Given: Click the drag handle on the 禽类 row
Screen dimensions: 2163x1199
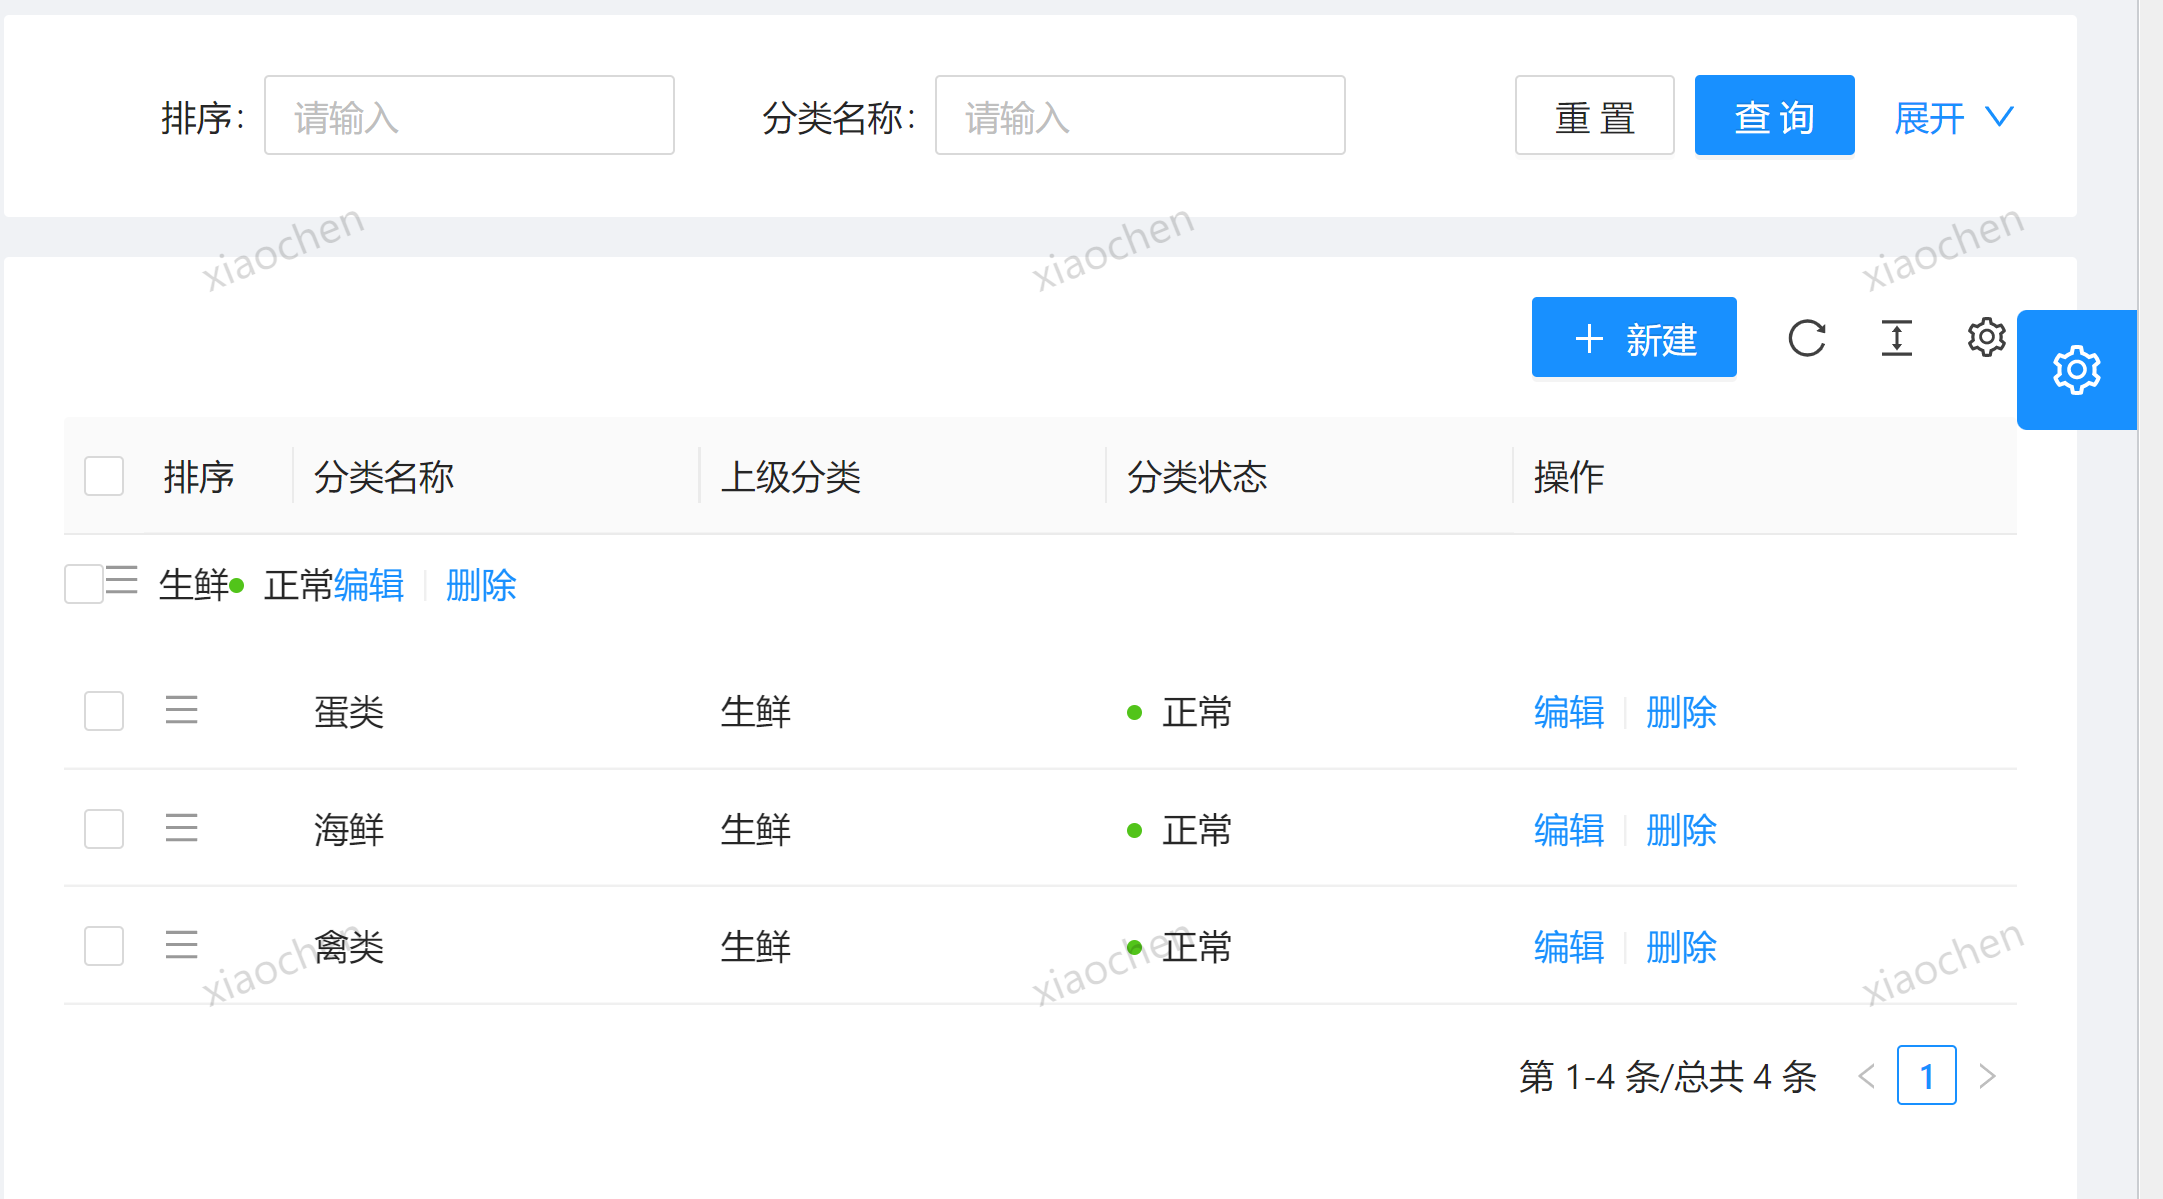Looking at the screenshot, I should [x=181, y=945].
